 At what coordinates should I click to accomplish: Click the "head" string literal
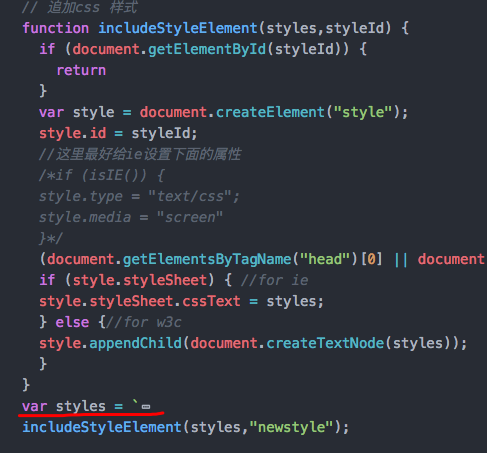(x=325, y=259)
